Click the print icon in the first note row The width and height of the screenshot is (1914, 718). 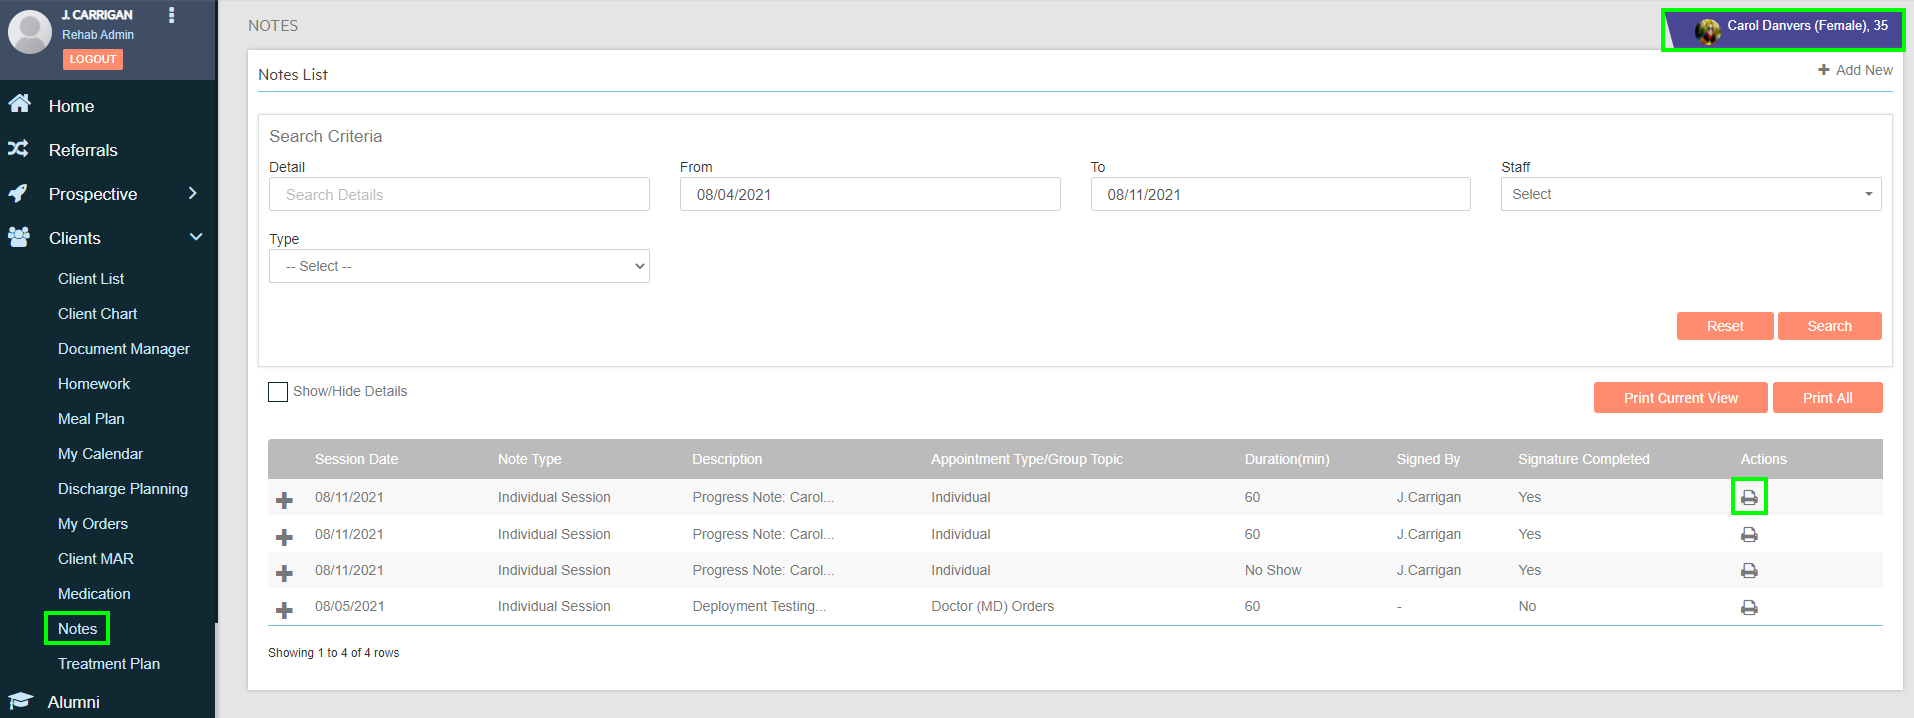[1748, 497]
